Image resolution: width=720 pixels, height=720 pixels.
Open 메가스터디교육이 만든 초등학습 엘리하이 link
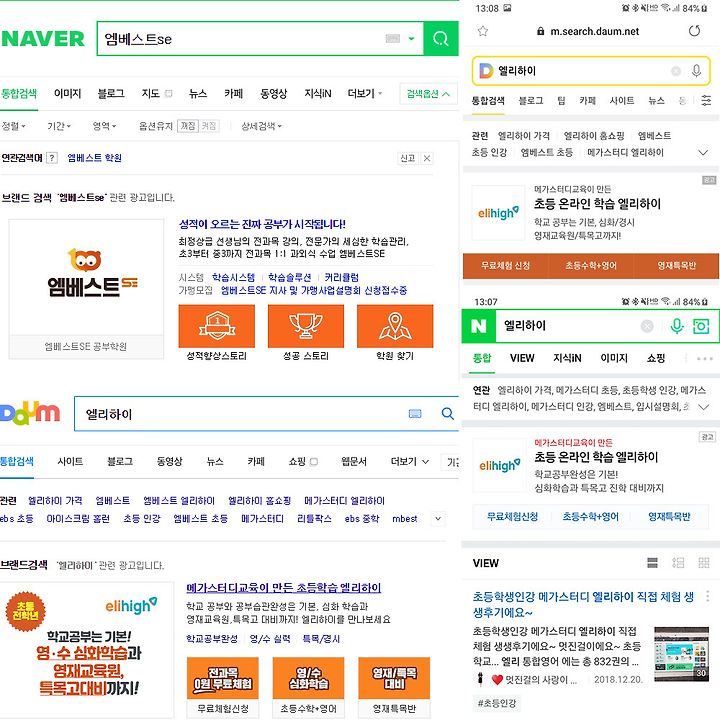284,588
